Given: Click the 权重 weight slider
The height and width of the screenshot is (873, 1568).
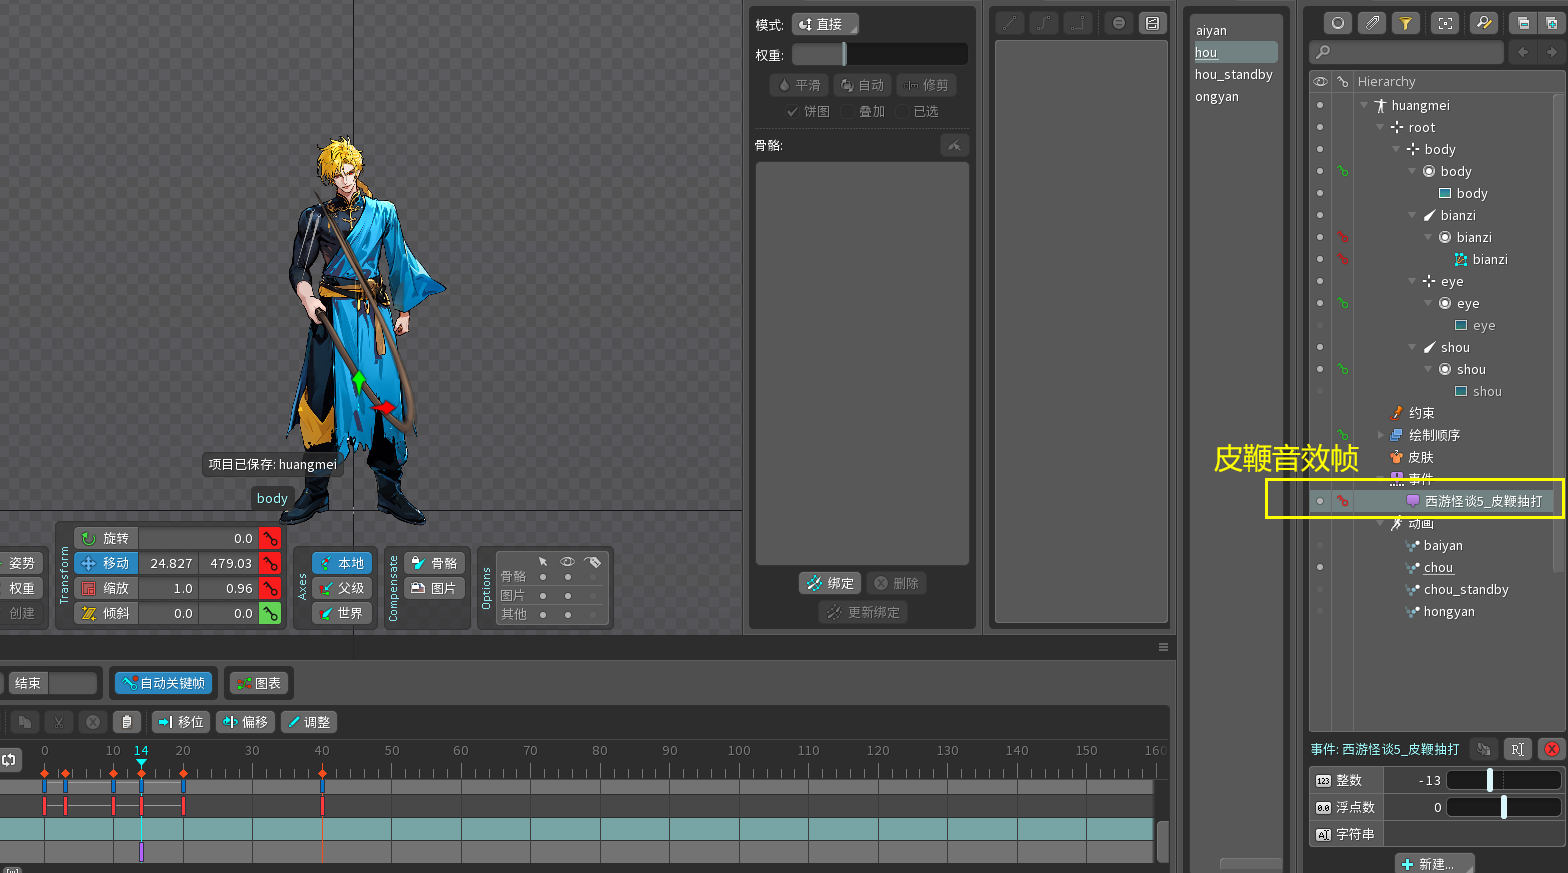Looking at the screenshot, I should click(879, 54).
